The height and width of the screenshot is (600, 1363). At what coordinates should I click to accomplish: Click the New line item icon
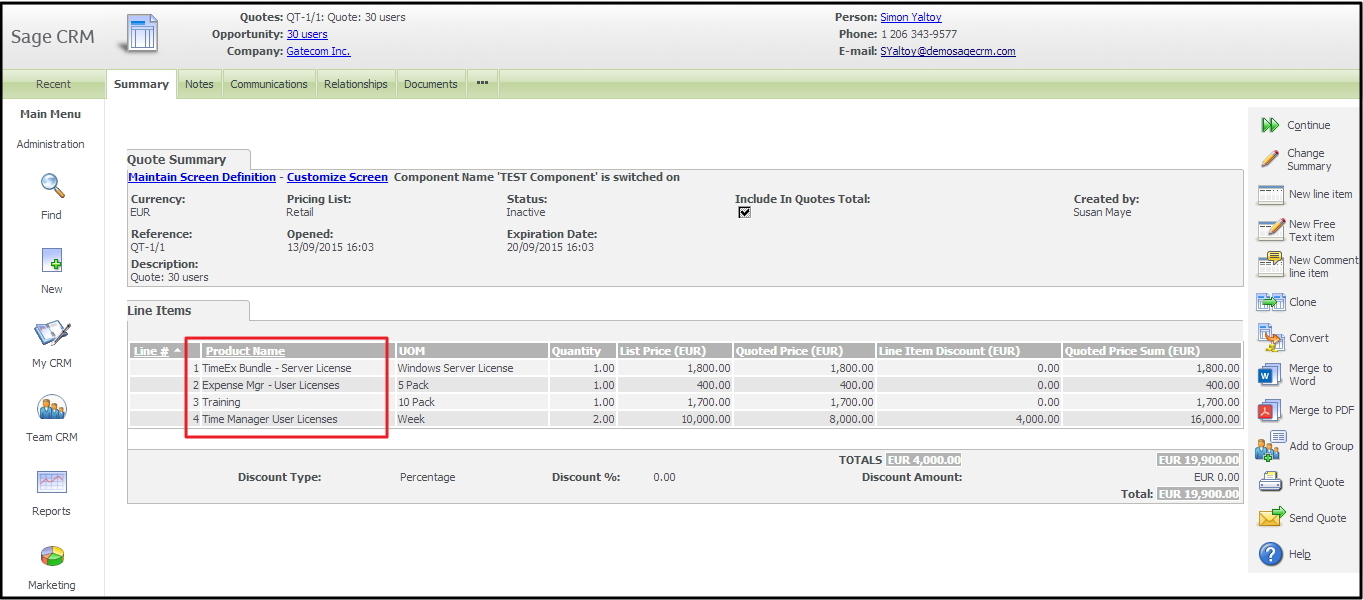(x=1270, y=195)
